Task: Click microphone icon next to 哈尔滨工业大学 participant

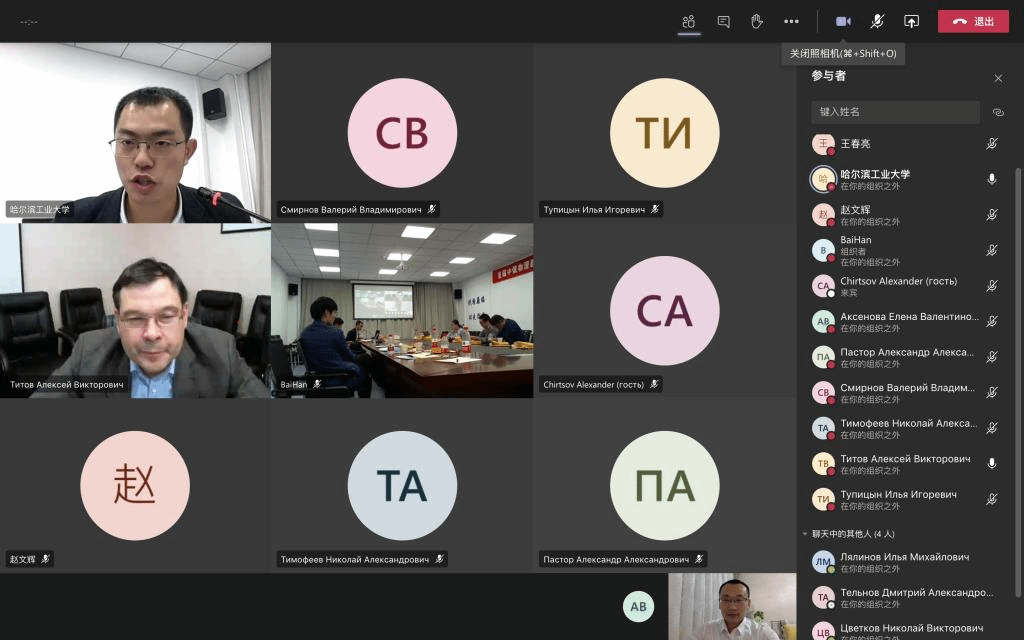Action: tap(991, 179)
